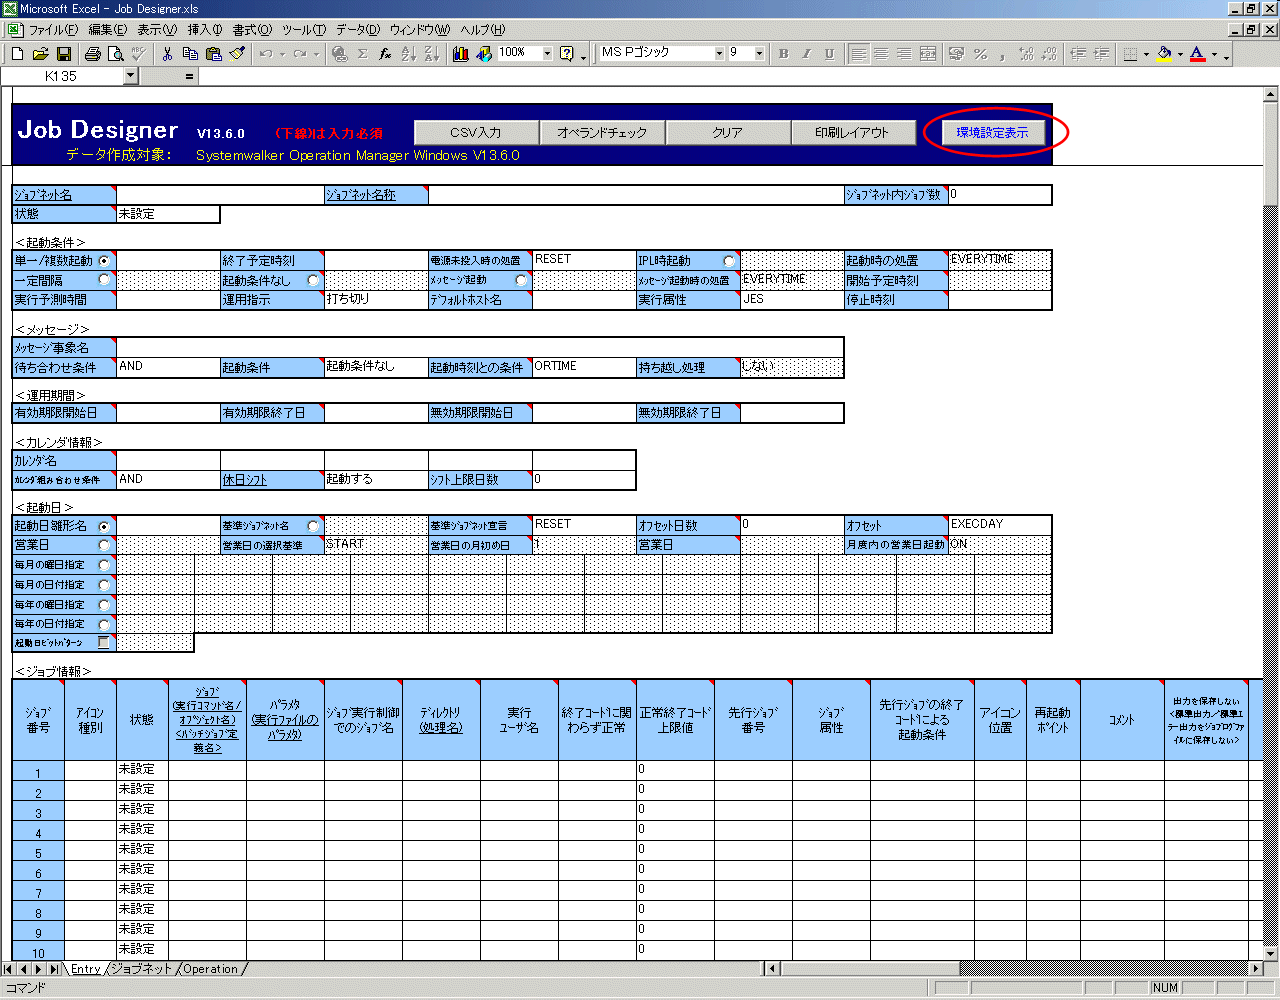
Task: Click the クリア button
Action: 727,132
